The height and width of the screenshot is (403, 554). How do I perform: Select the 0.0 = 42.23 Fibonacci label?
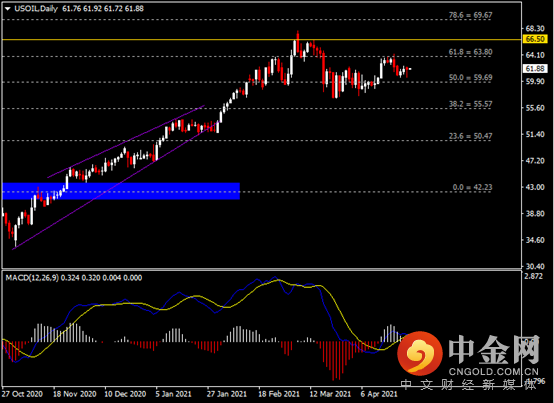(x=472, y=187)
